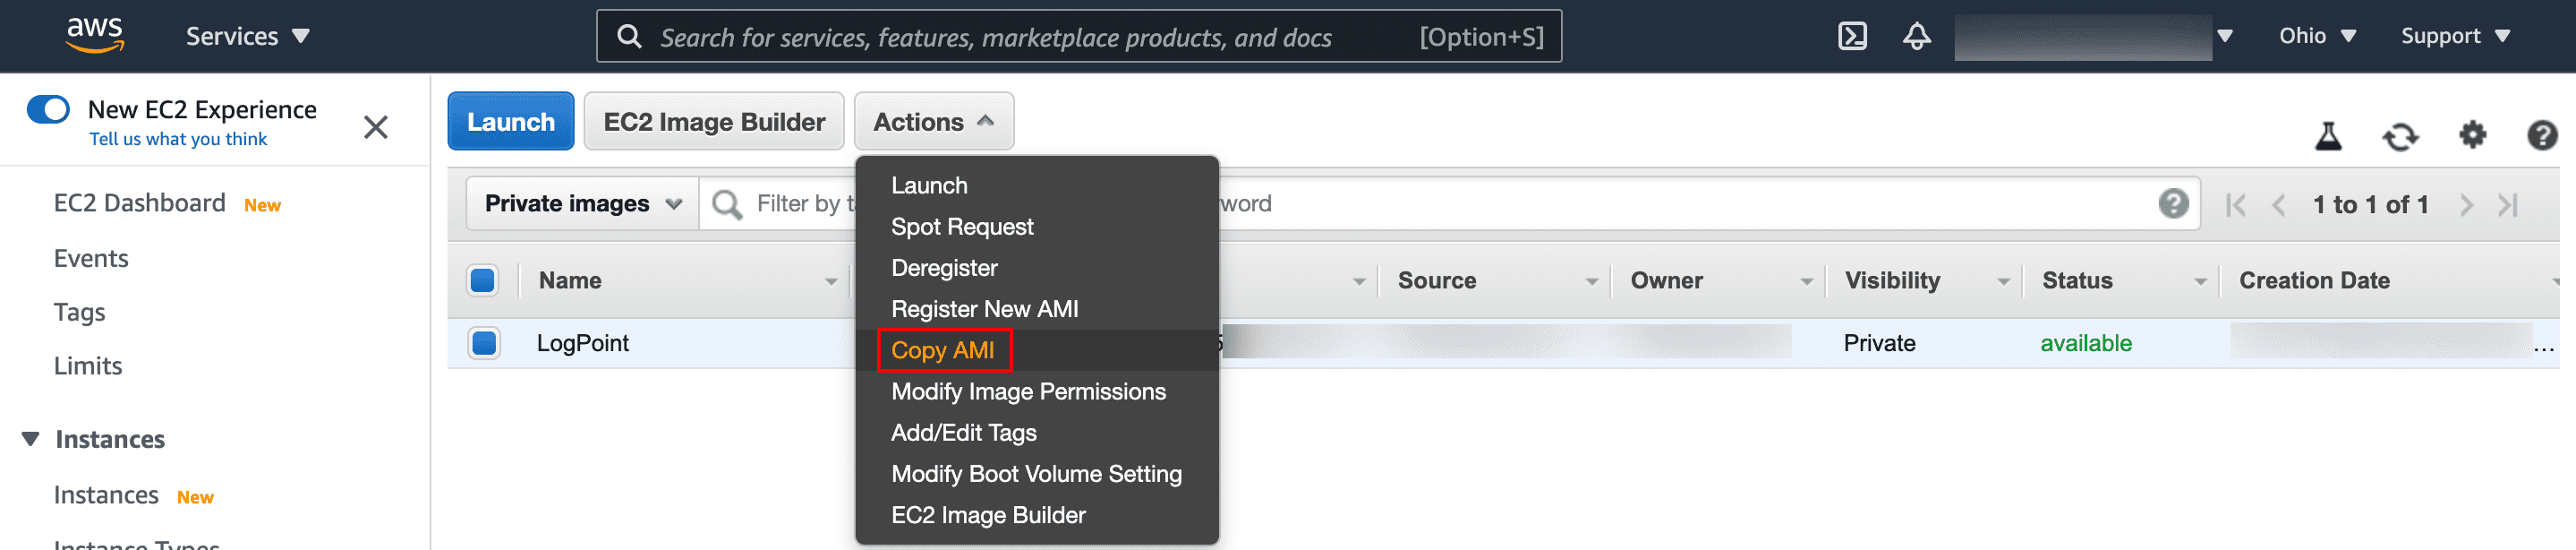Screen dimensions: 2576x550
Task: Open the table settings gear icon
Action: pyautogui.click(x=2472, y=134)
